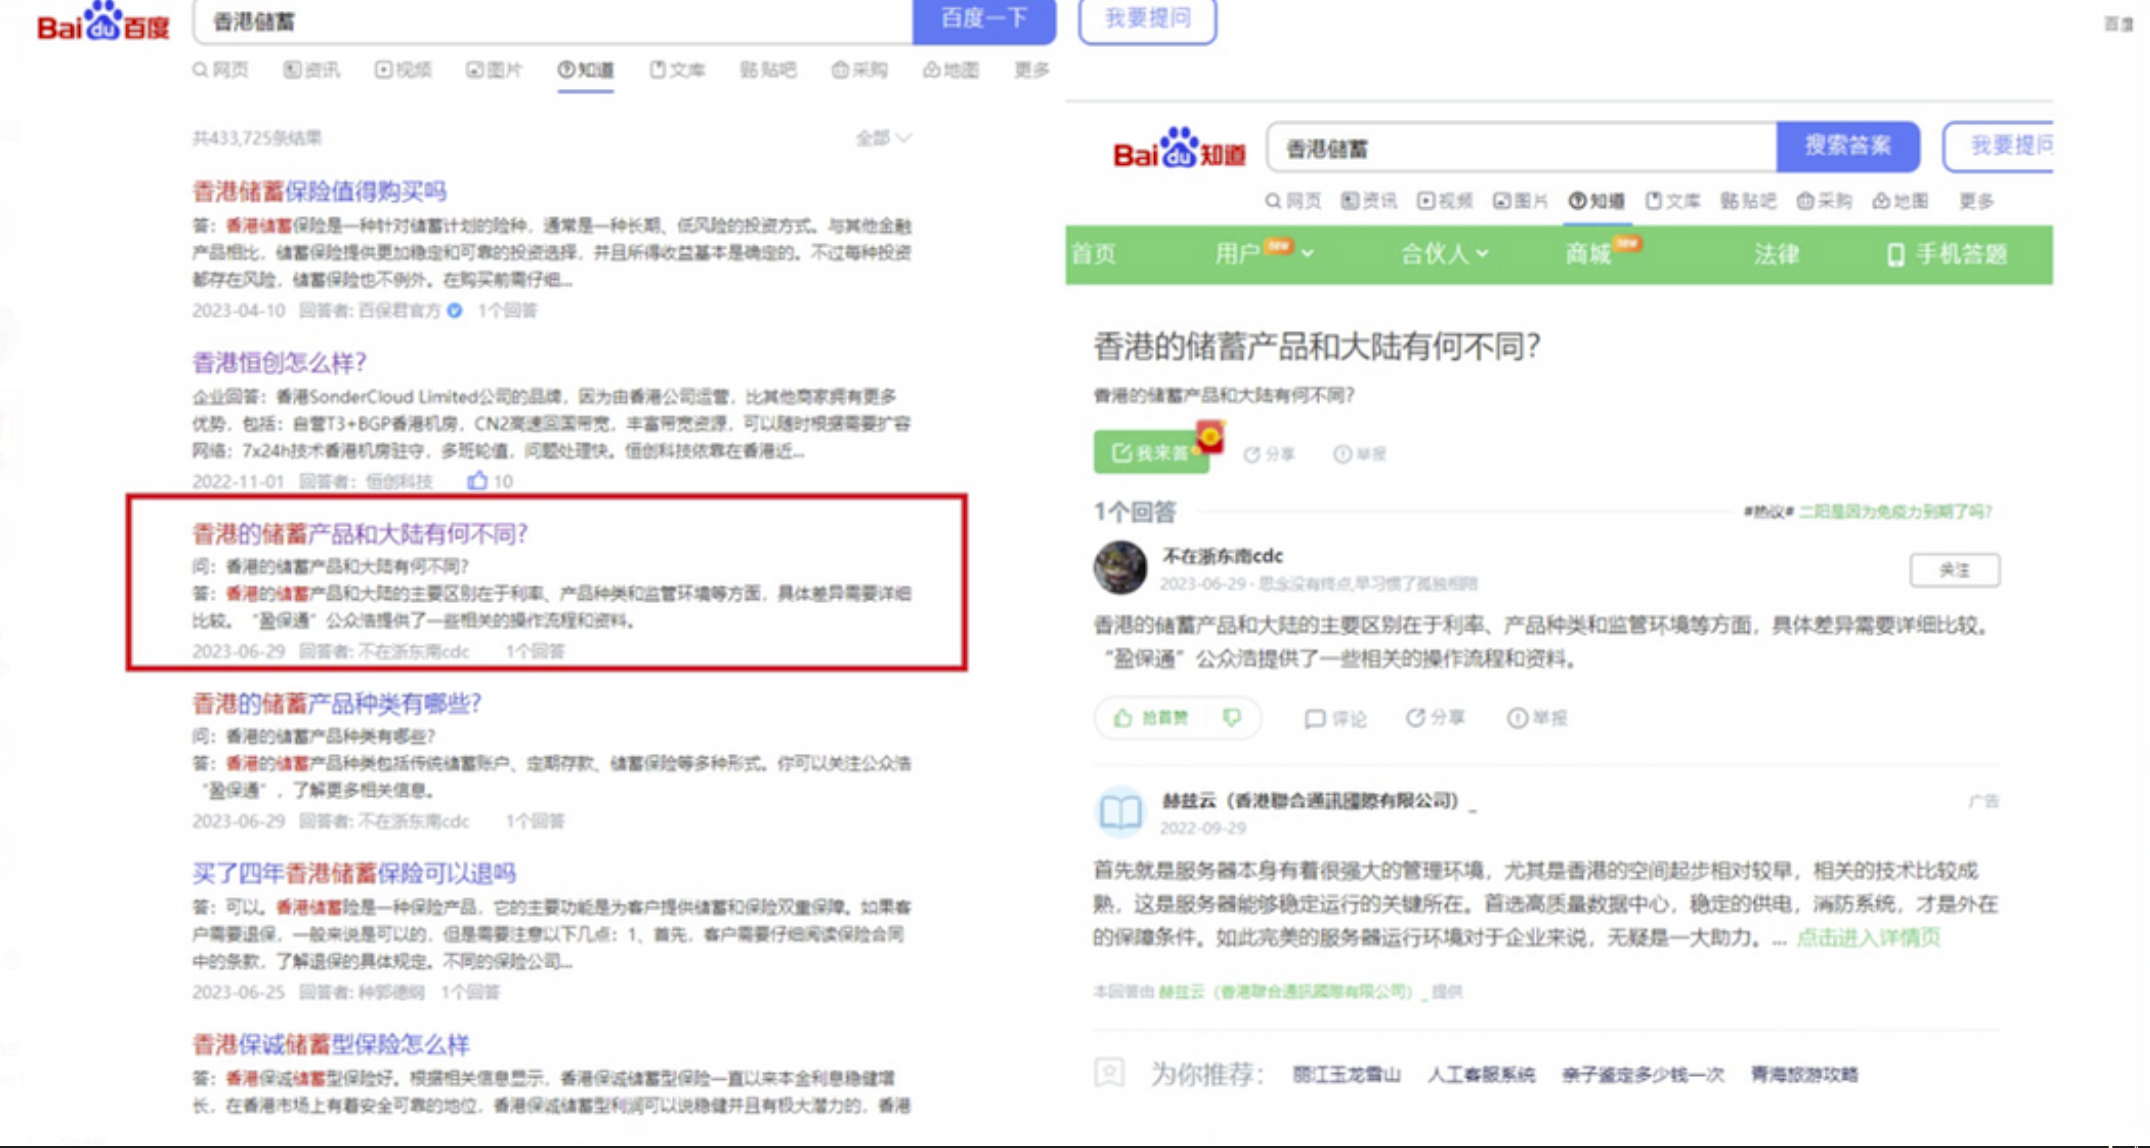The width and height of the screenshot is (2150, 1148).
Task: Open result 香港恒创怎么样?
Action: [279, 362]
